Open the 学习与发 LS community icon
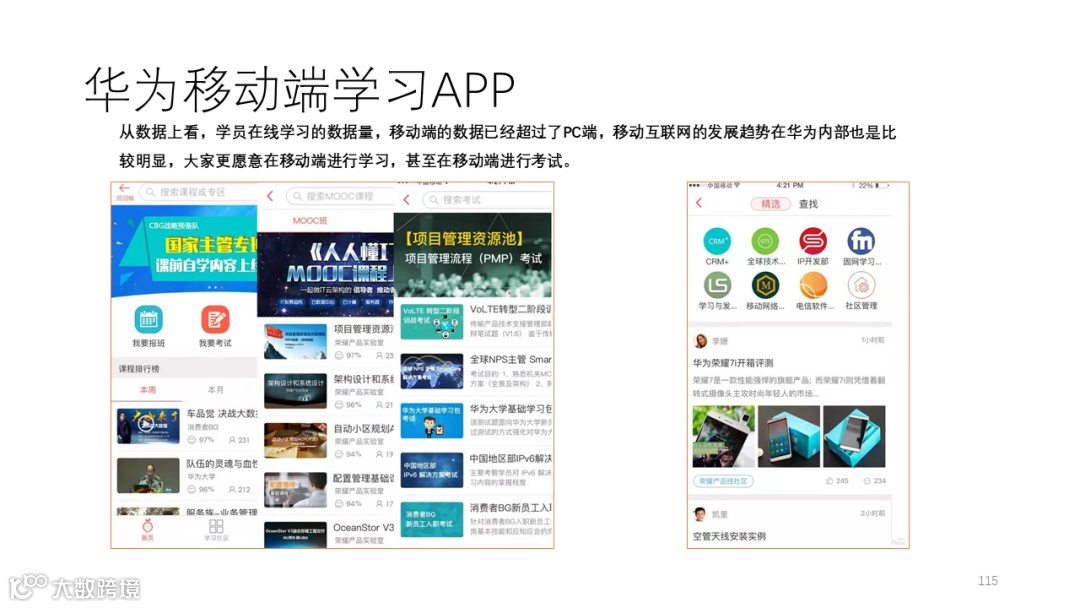 click(717, 285)
